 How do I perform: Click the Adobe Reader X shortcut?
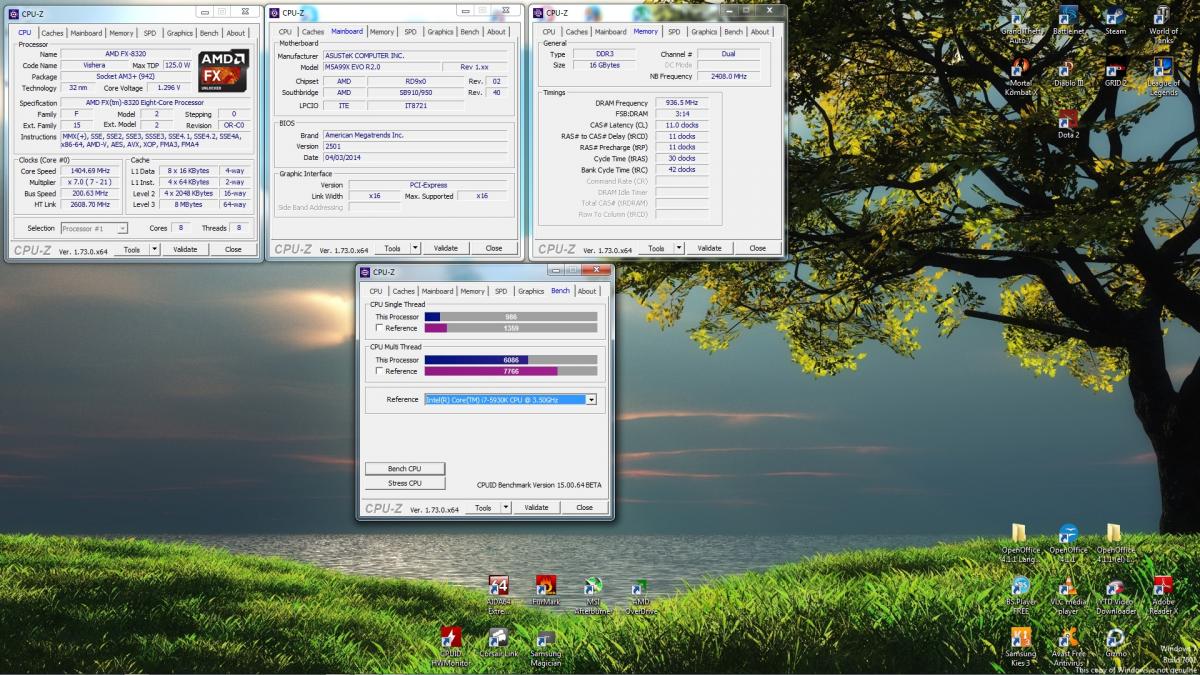point(1163,594)
